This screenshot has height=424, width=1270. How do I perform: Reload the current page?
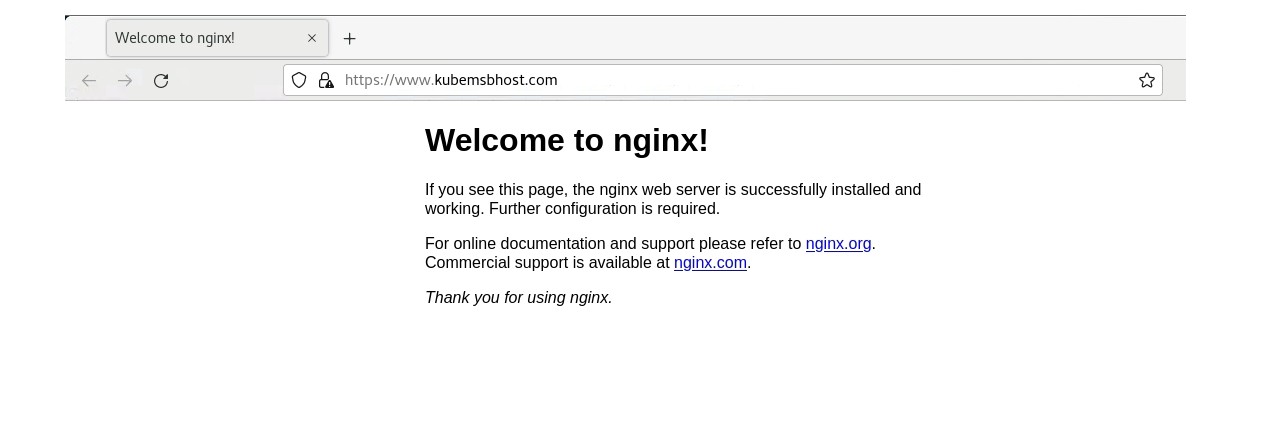click(x=161, y=80)
